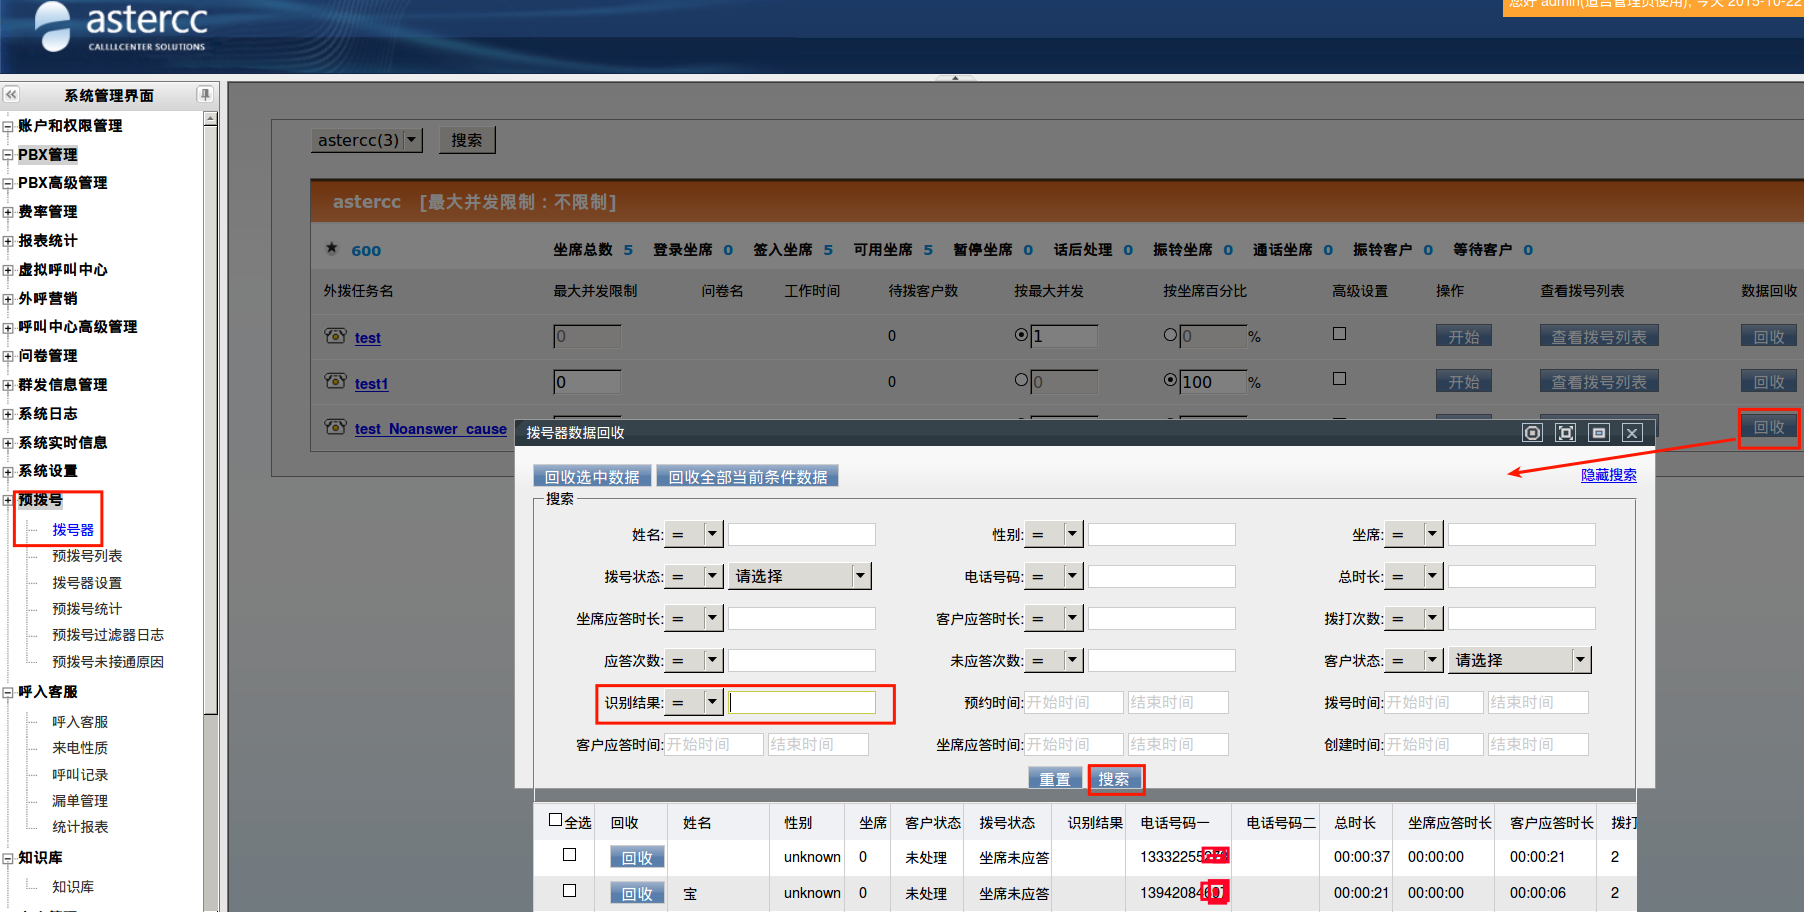Tick the 全选 select-all checkbox
The image size is (1804, 912).
(555, 820)
